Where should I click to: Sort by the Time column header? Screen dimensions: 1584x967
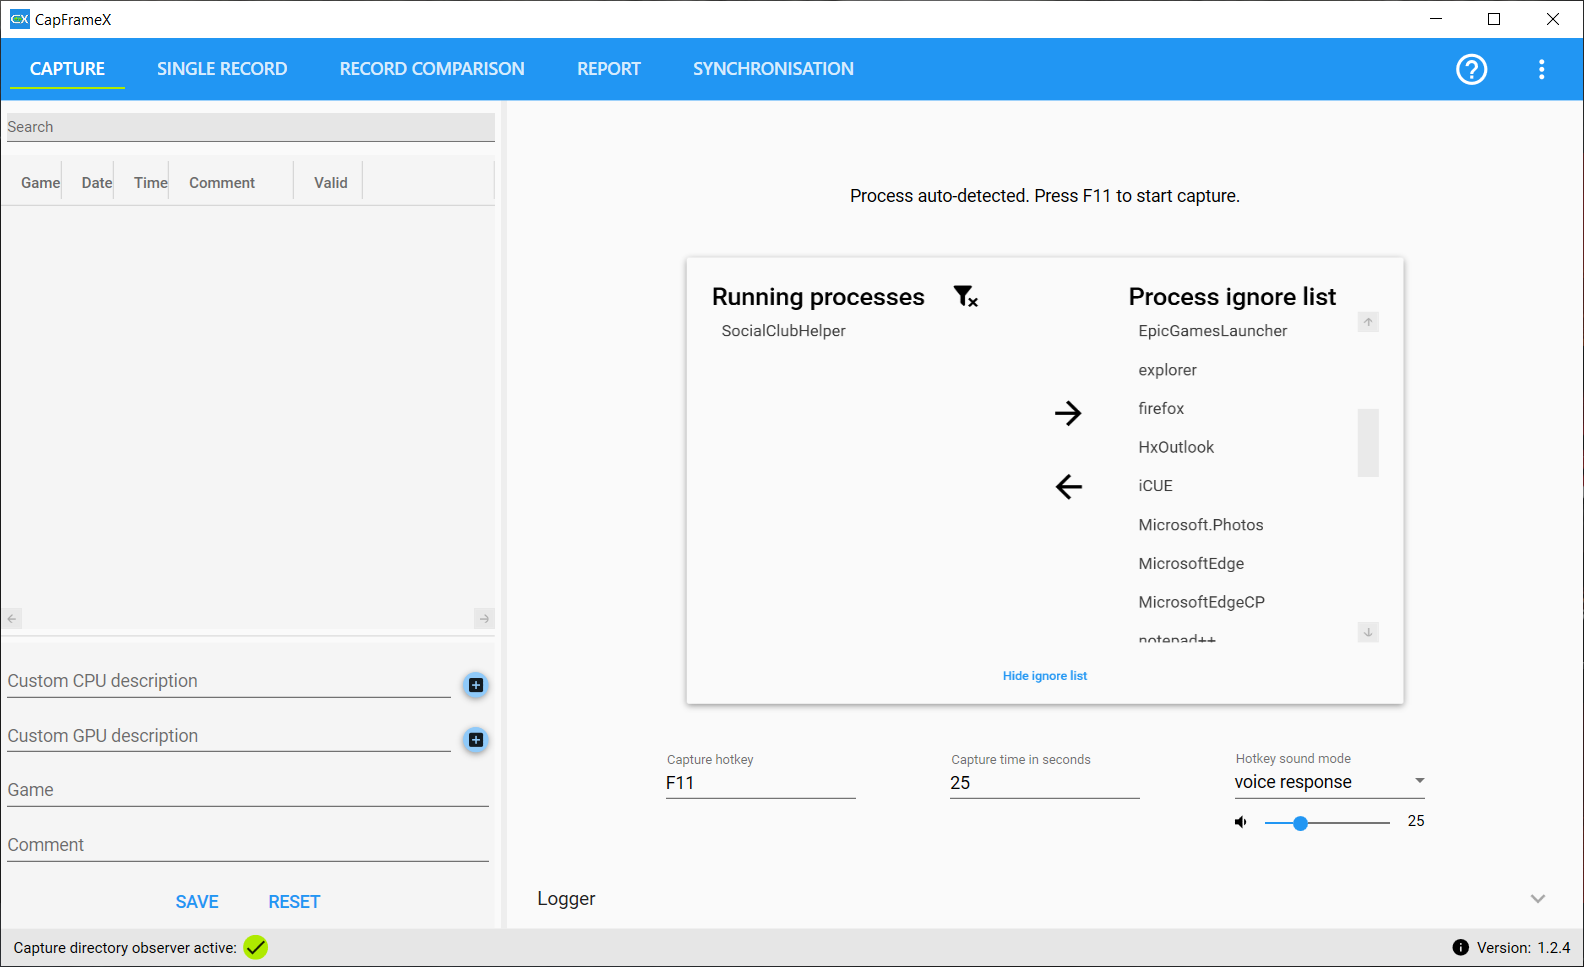click(x=151, y=183)
